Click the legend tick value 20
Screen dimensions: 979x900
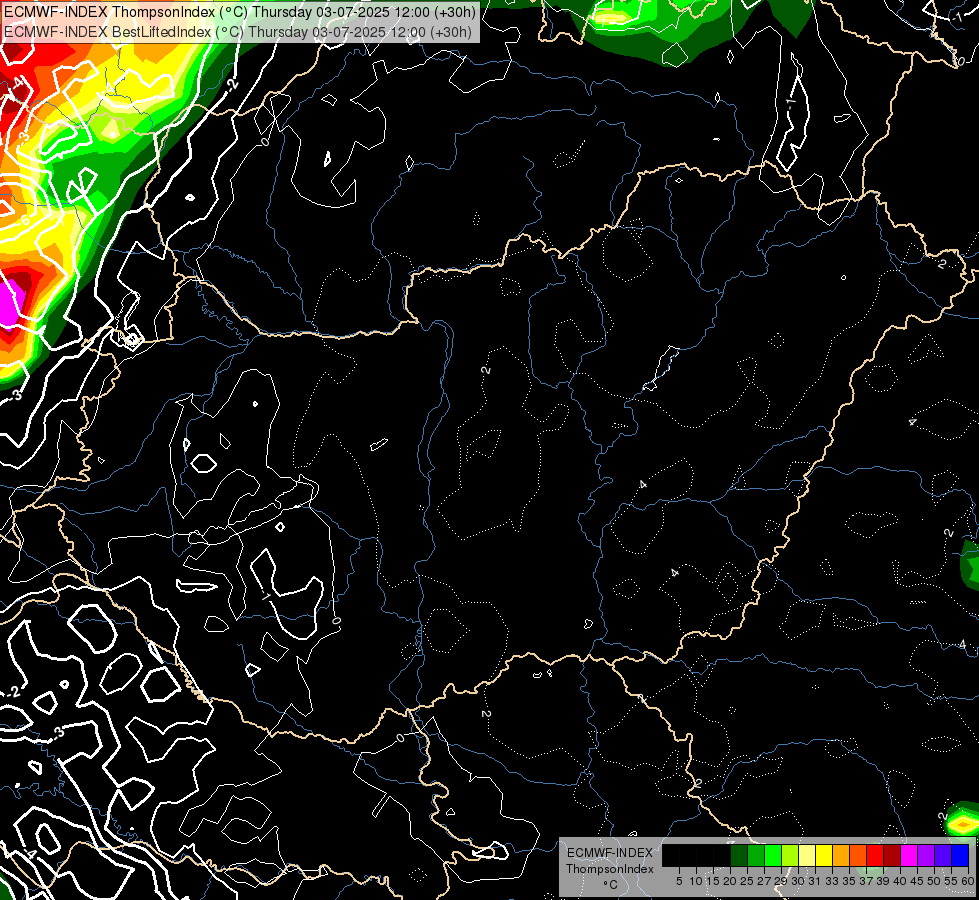click(730, 881)
